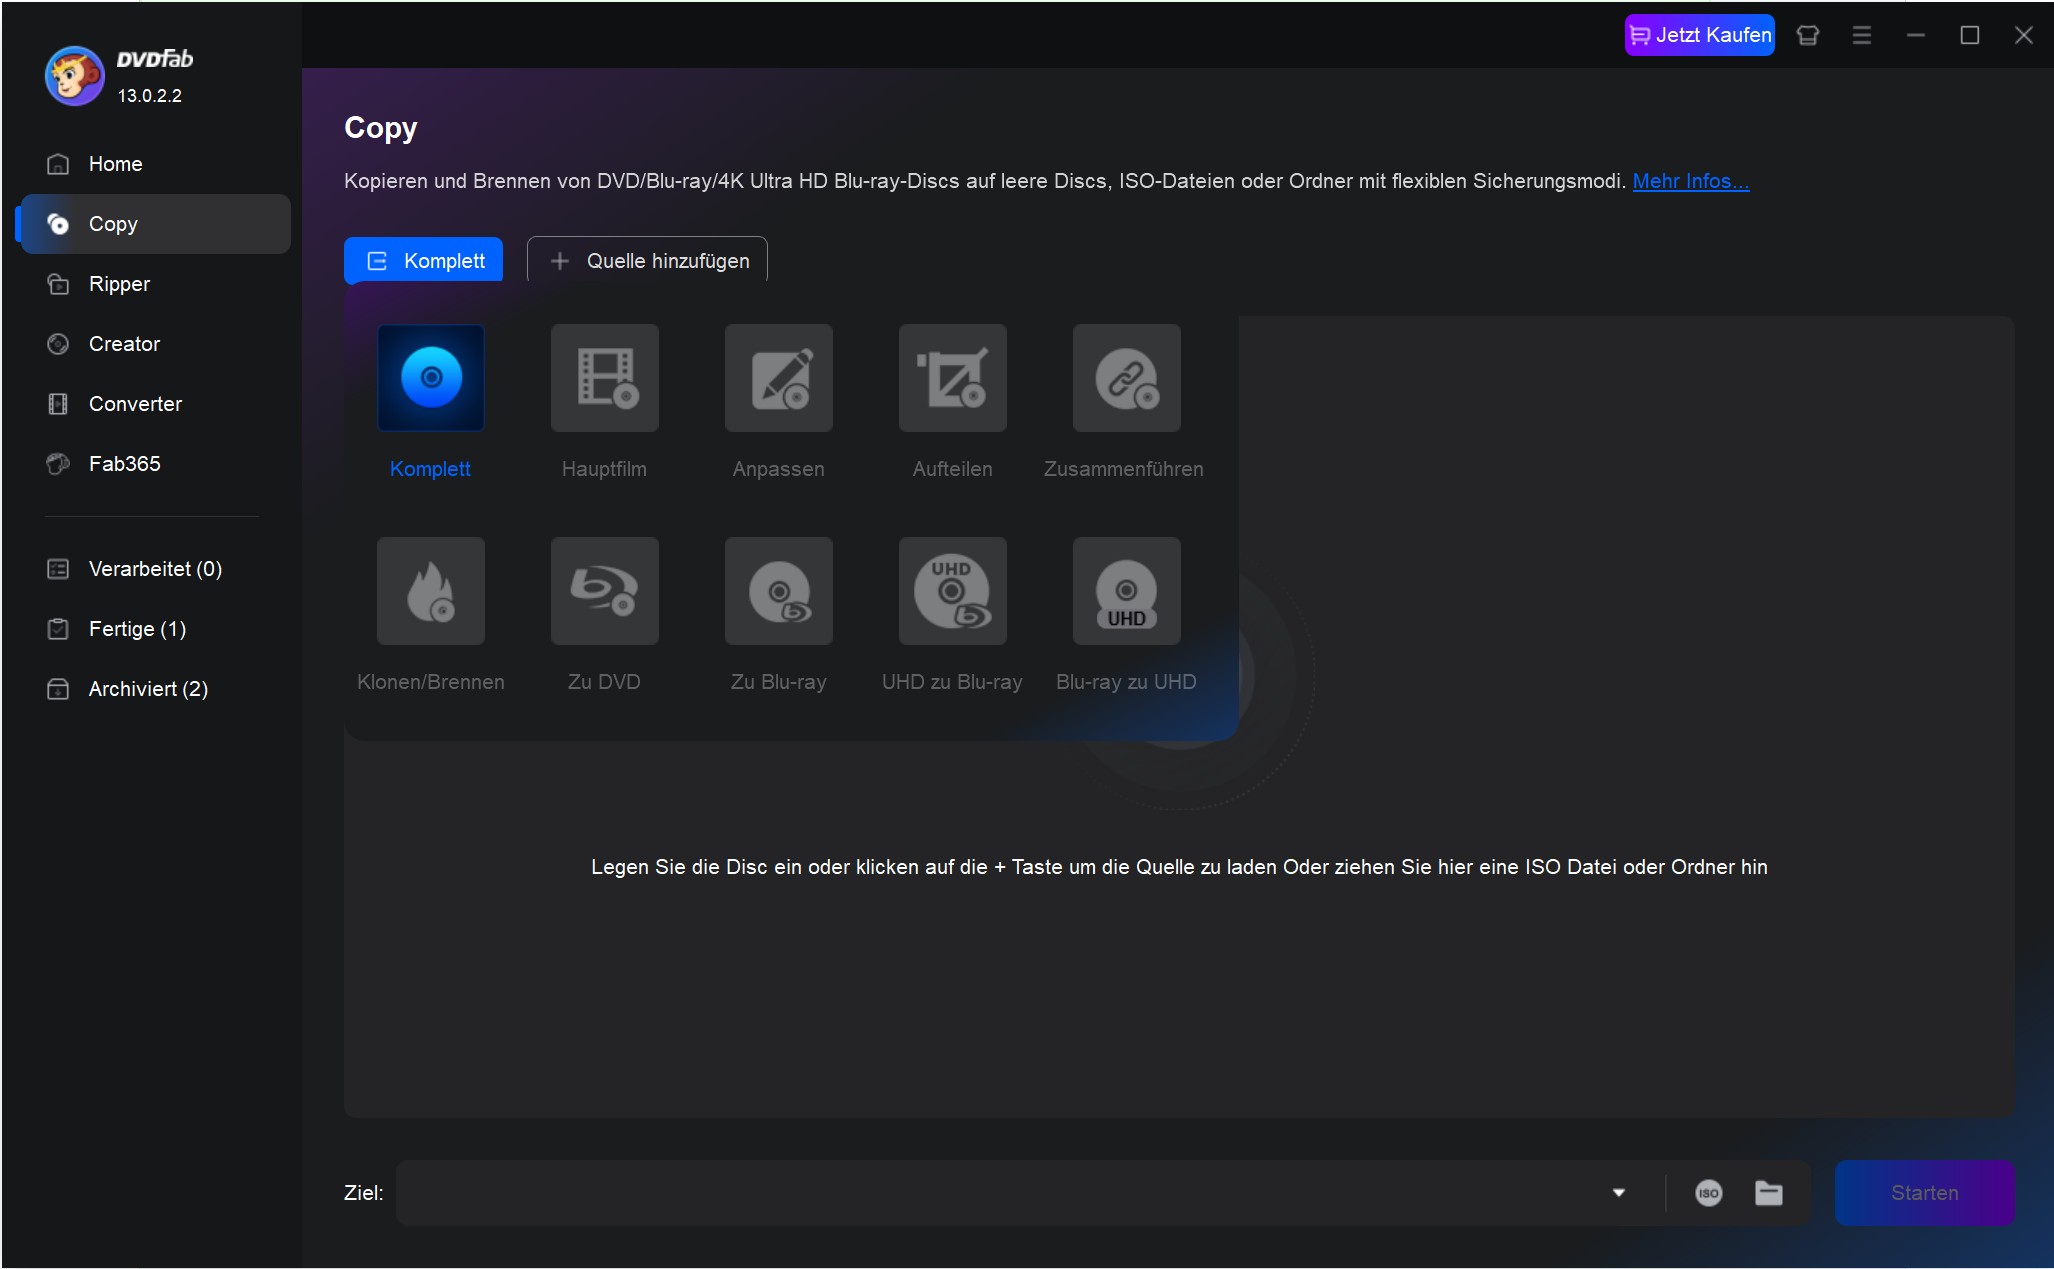2054x1269 pixels.
Task: Show the Verarbeitet (0) task list
Action: pyautogui.click(x=155, y=569)
